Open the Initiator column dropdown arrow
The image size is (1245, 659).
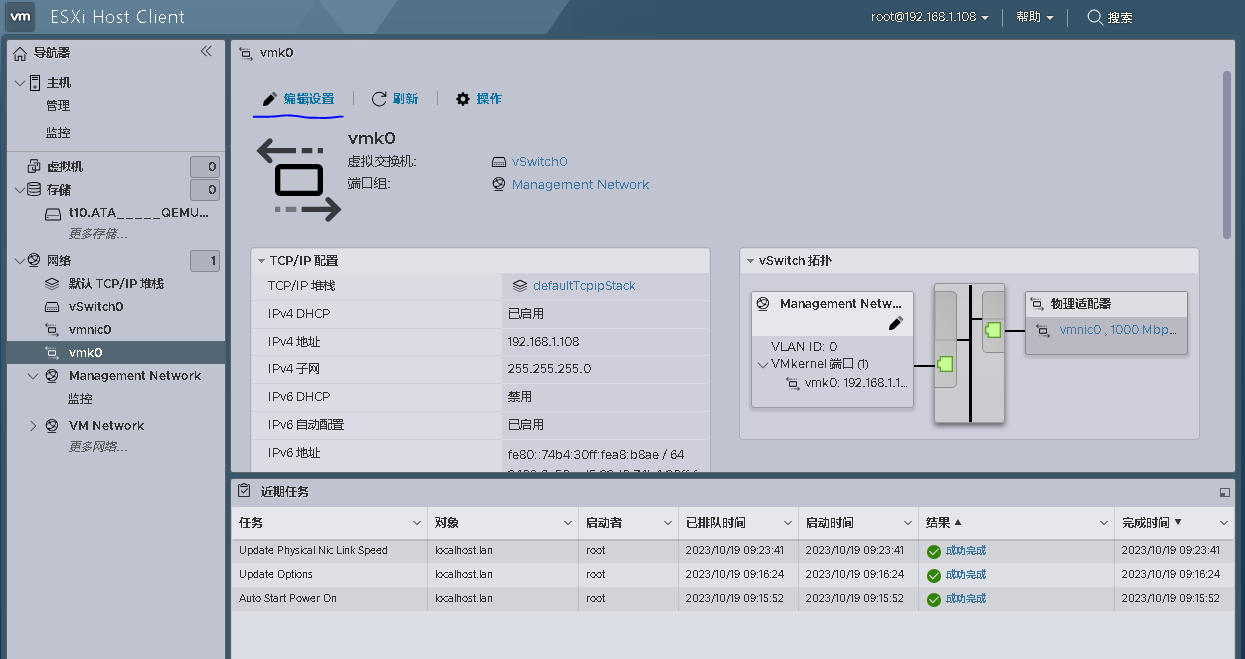pos(666,523)
